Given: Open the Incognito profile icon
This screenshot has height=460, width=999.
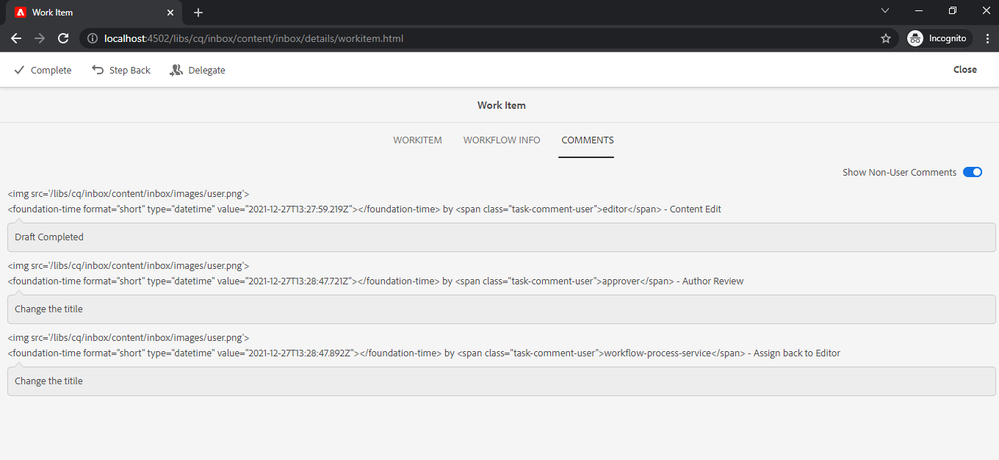Looking at the screenshot, I should coord(915,38).
